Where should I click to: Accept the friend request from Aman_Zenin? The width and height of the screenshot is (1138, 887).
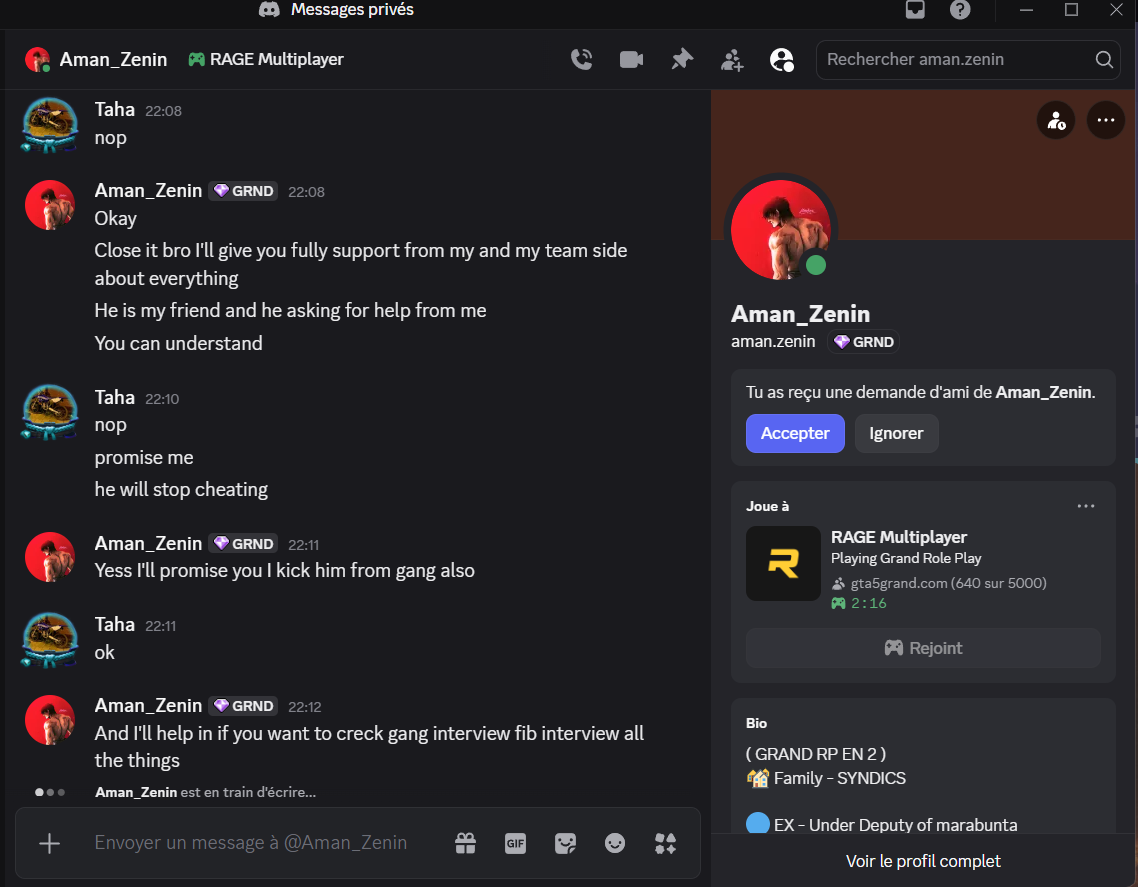(795, 433)
